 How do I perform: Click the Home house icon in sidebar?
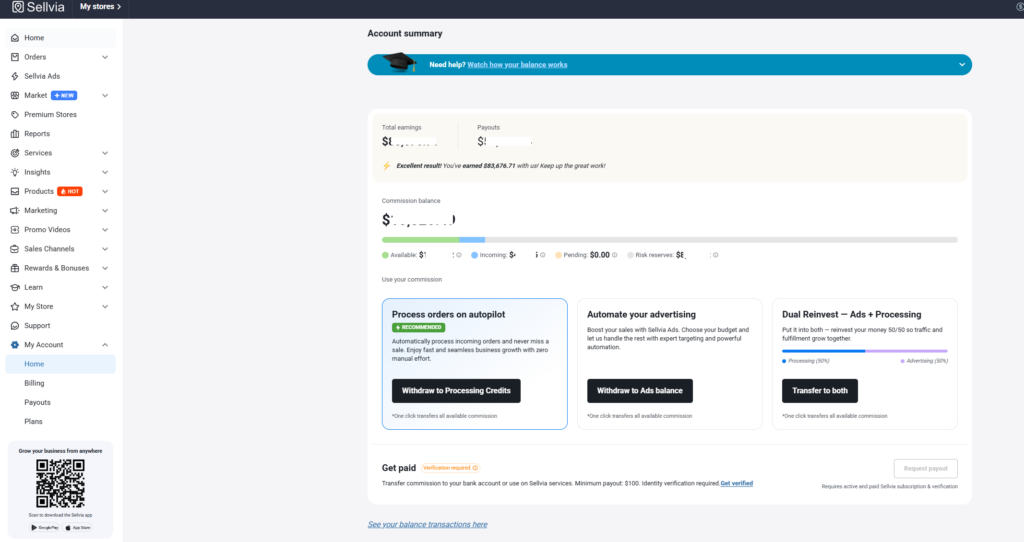coord(15,38)
